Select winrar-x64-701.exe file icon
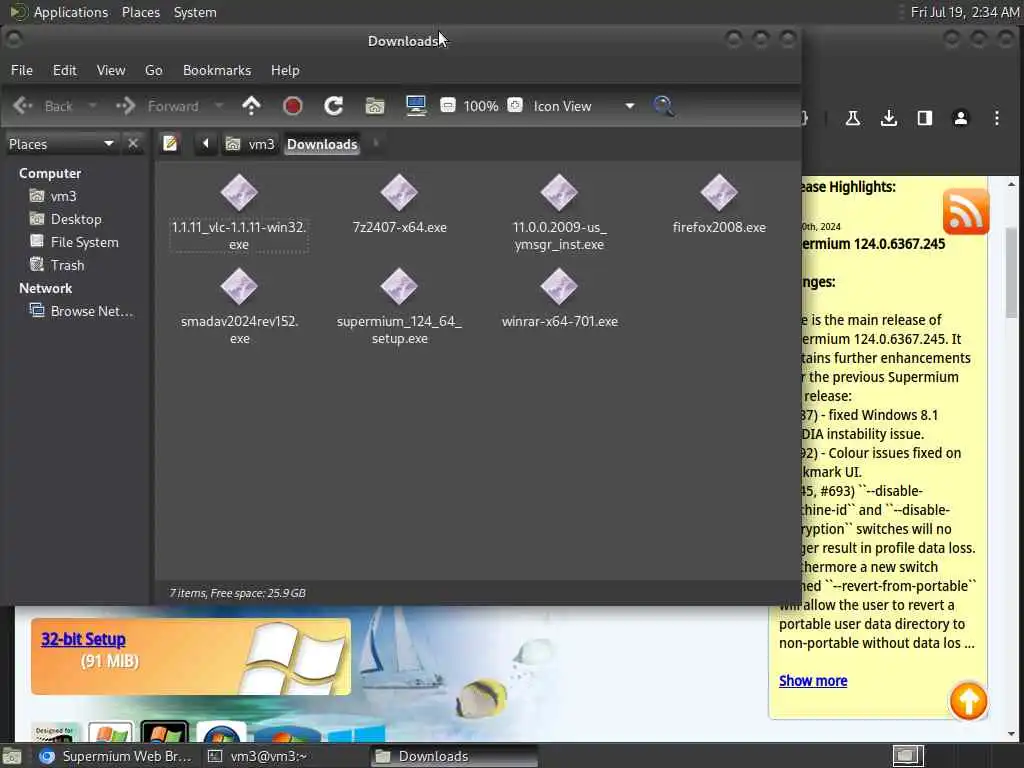 559,287
